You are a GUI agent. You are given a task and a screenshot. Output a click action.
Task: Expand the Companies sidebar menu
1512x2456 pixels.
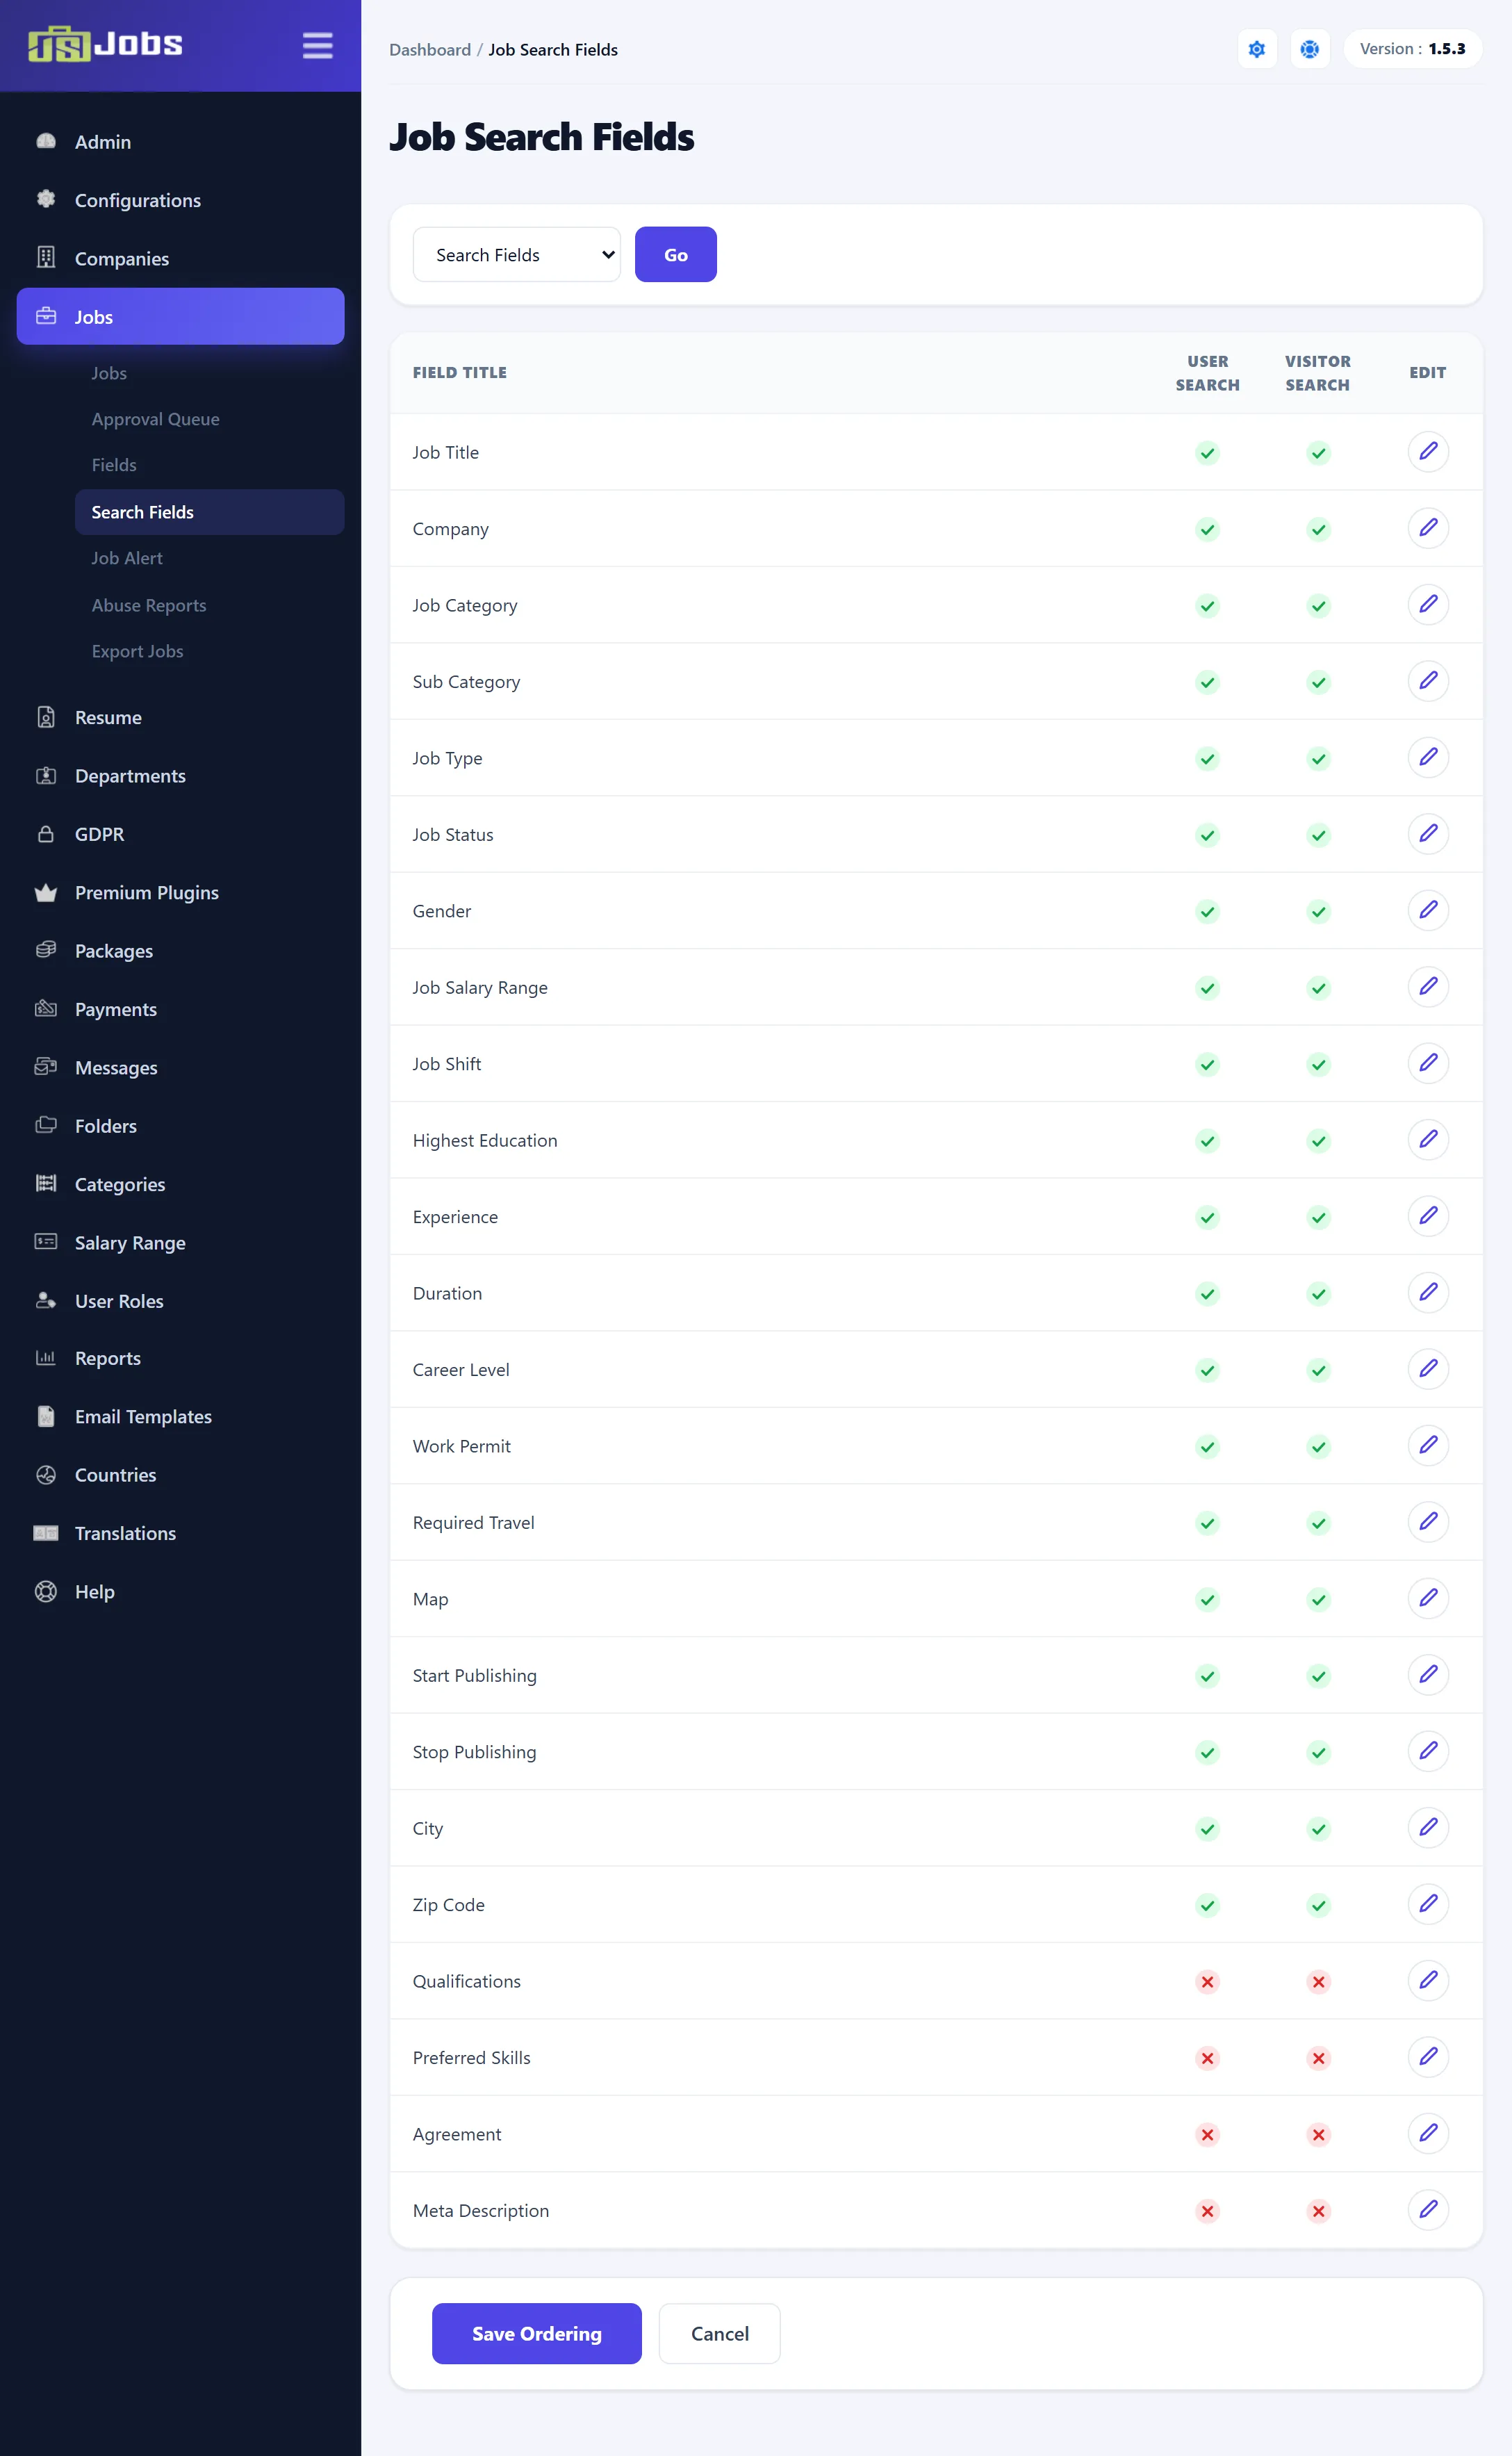tap(181, 258)
